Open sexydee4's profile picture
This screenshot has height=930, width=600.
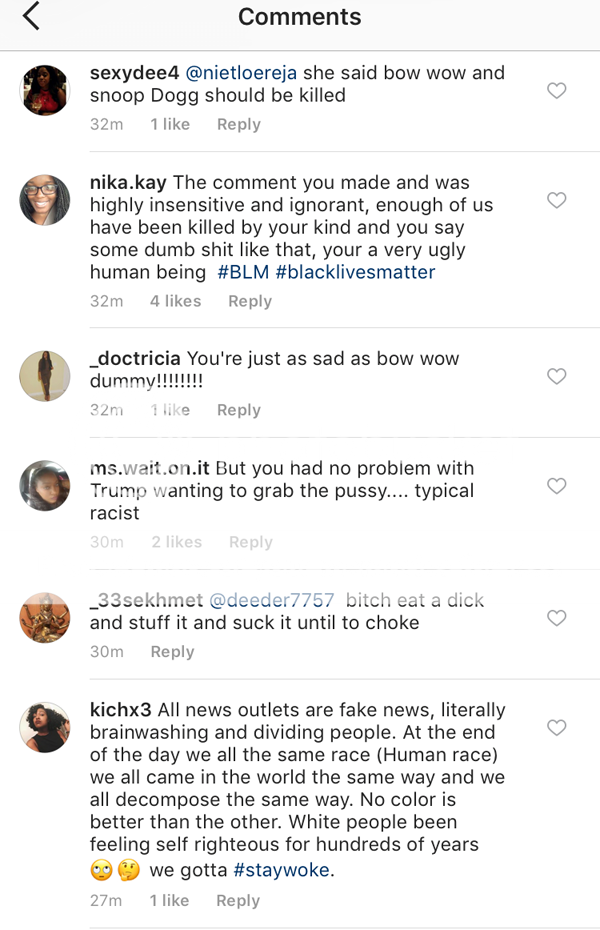(x=45, y=91)
